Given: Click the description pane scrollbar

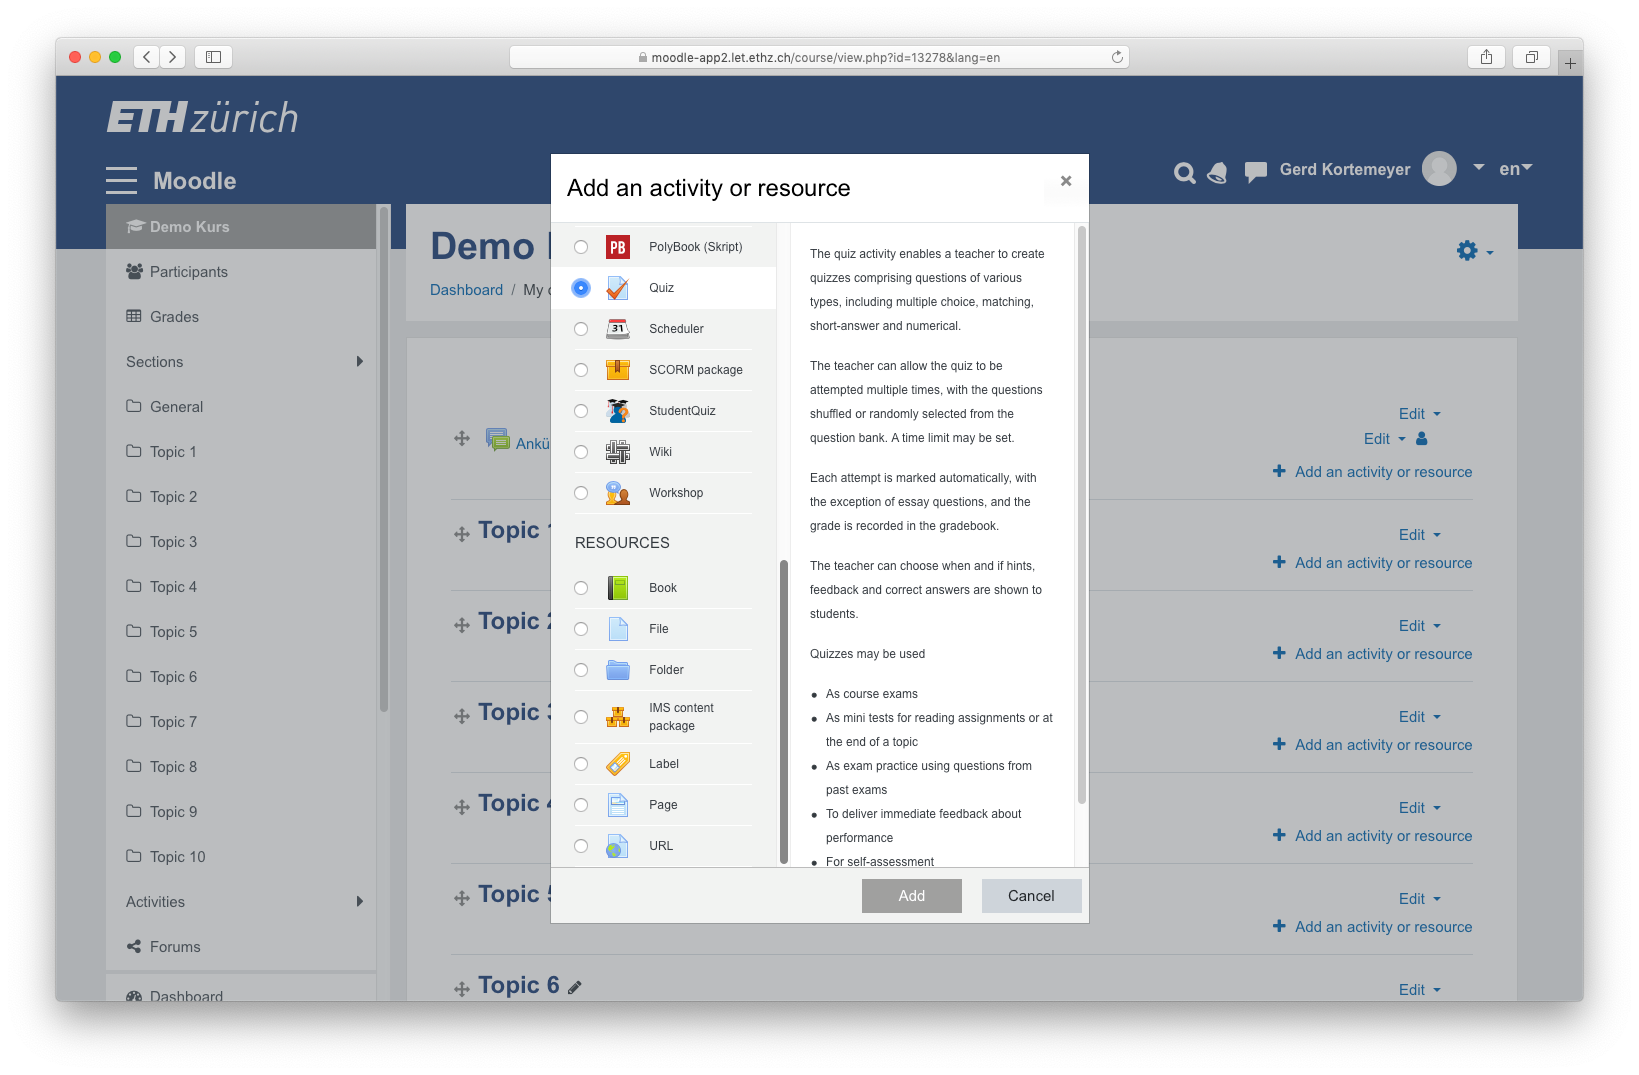Looking at the screenshot, I should 1082,515.
